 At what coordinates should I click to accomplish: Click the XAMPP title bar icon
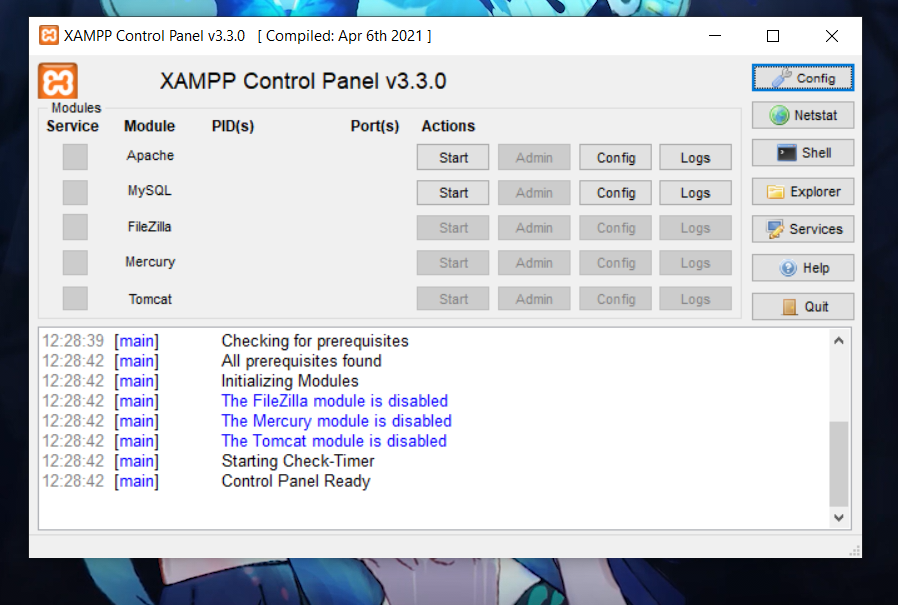pos(49,36)
